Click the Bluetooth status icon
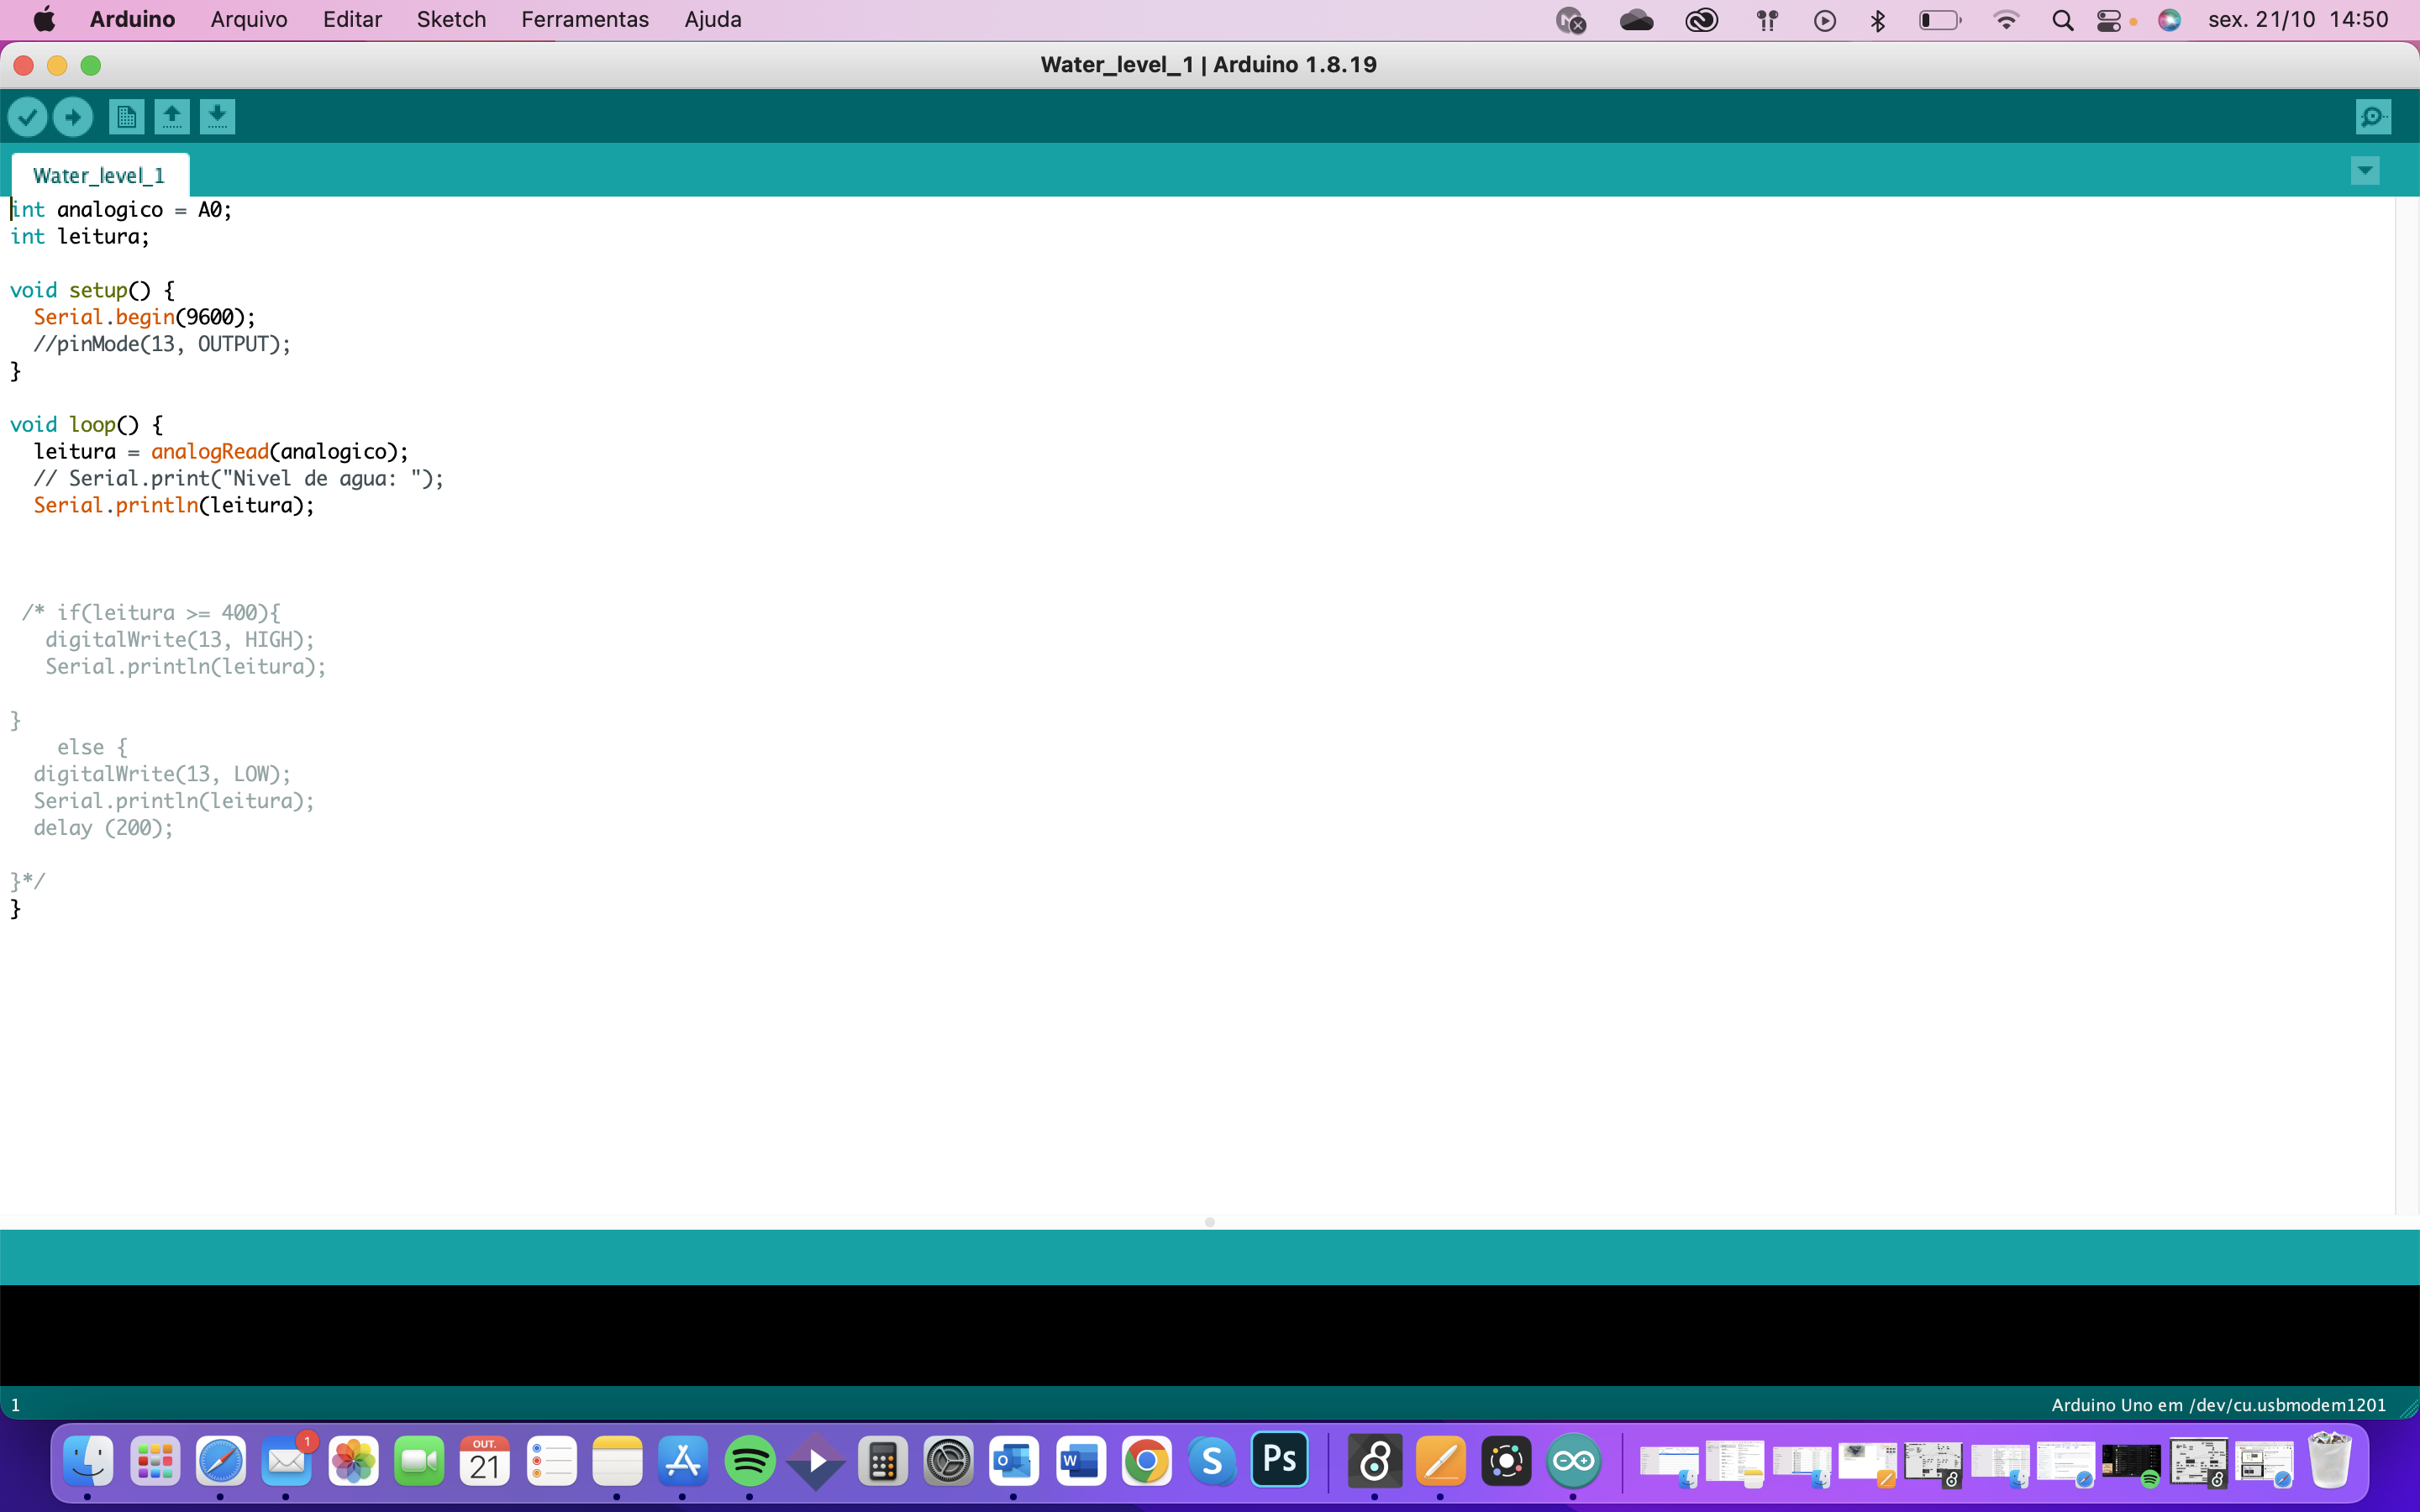The width and height of the screenshot is (2420, 1512). click(1877, 20)
